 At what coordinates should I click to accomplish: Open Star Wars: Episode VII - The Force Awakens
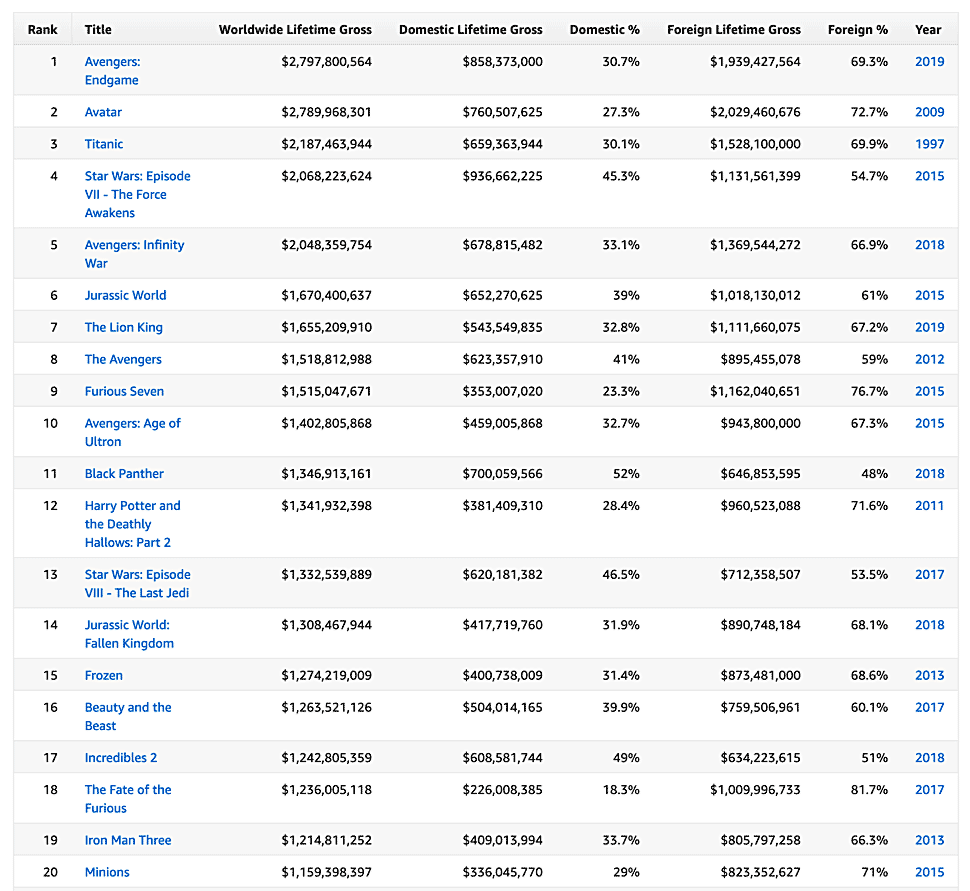pyautogui.click(x=137, y=194)
